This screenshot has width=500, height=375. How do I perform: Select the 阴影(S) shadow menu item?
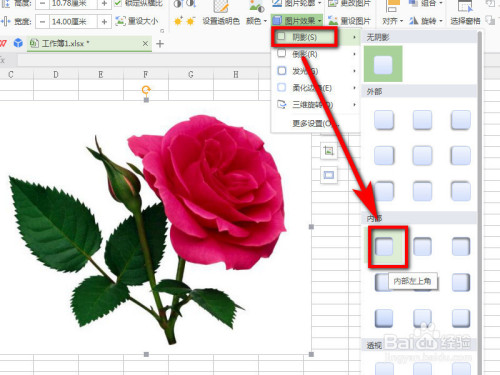[x=316, y=37]
